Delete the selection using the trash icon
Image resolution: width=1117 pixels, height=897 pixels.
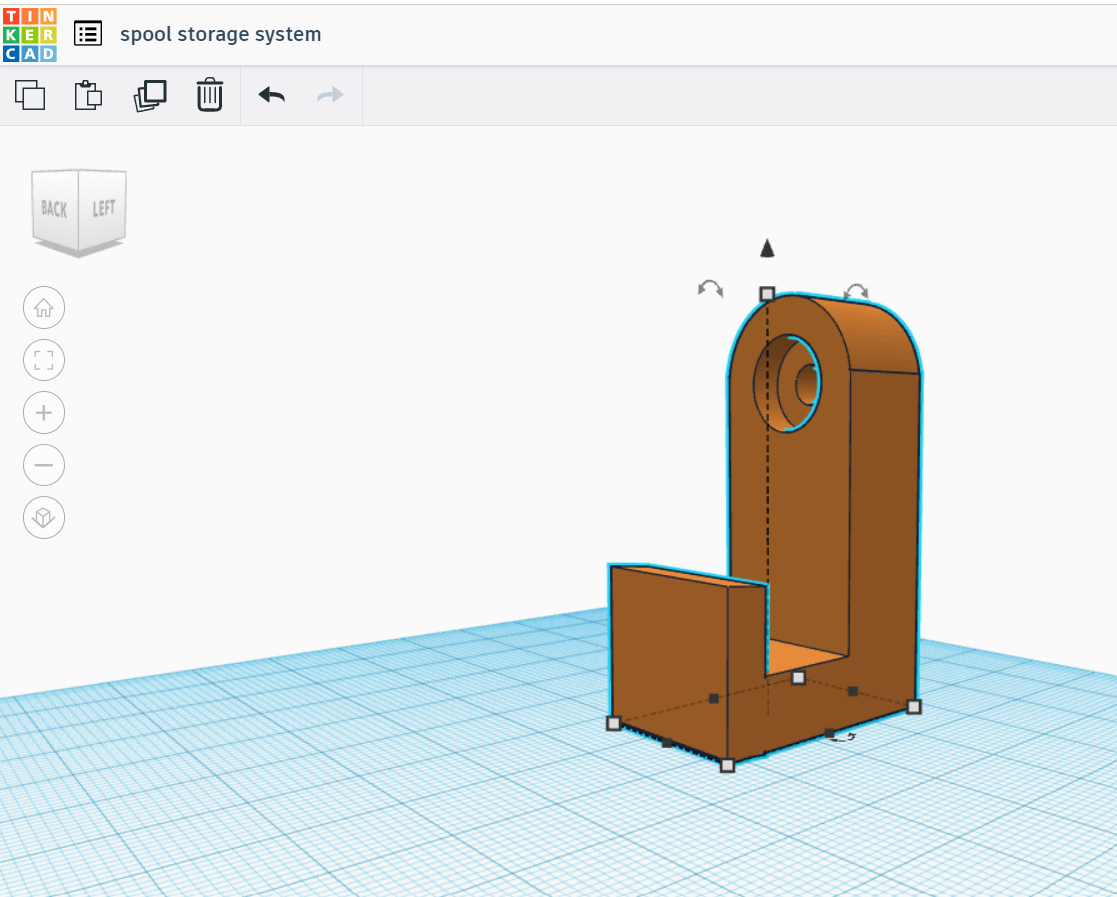pos(209,95)
